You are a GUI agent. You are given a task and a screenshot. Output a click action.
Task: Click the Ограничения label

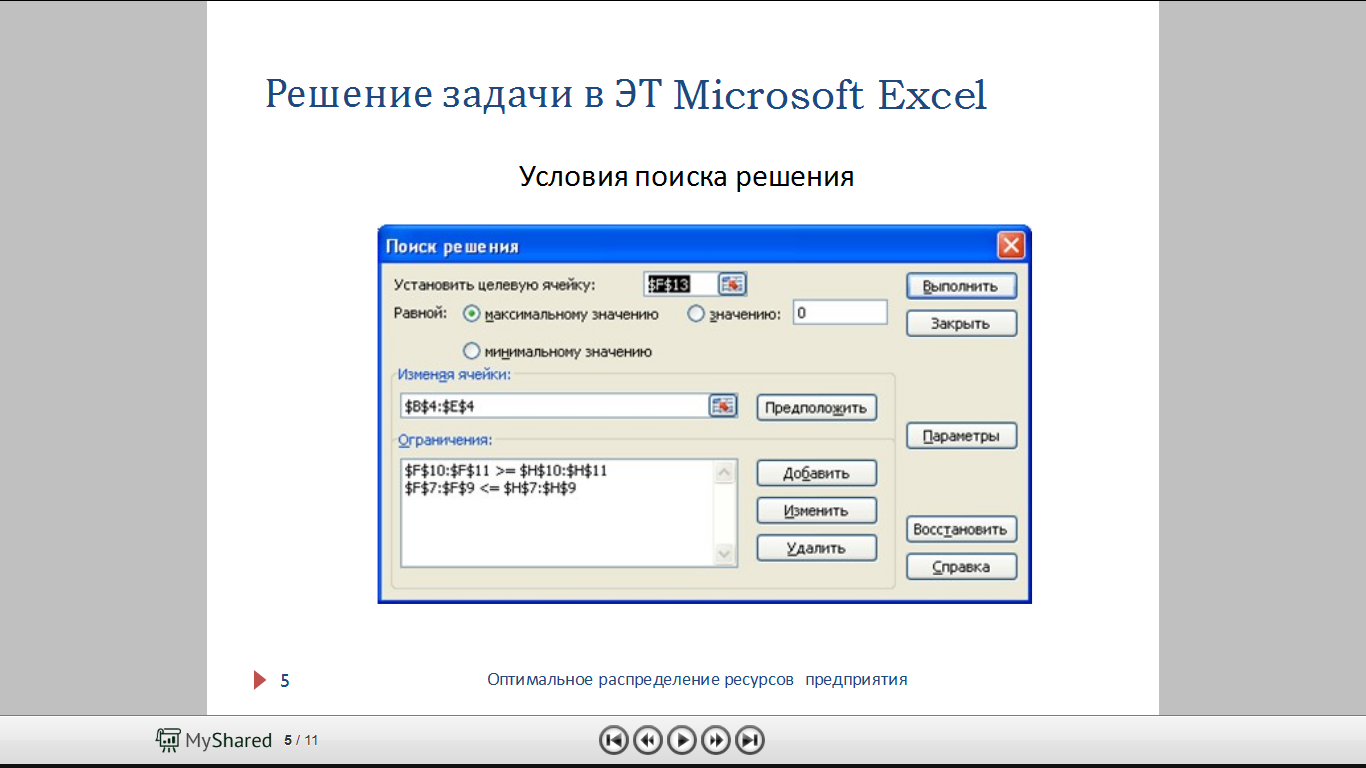click(445, 439)
